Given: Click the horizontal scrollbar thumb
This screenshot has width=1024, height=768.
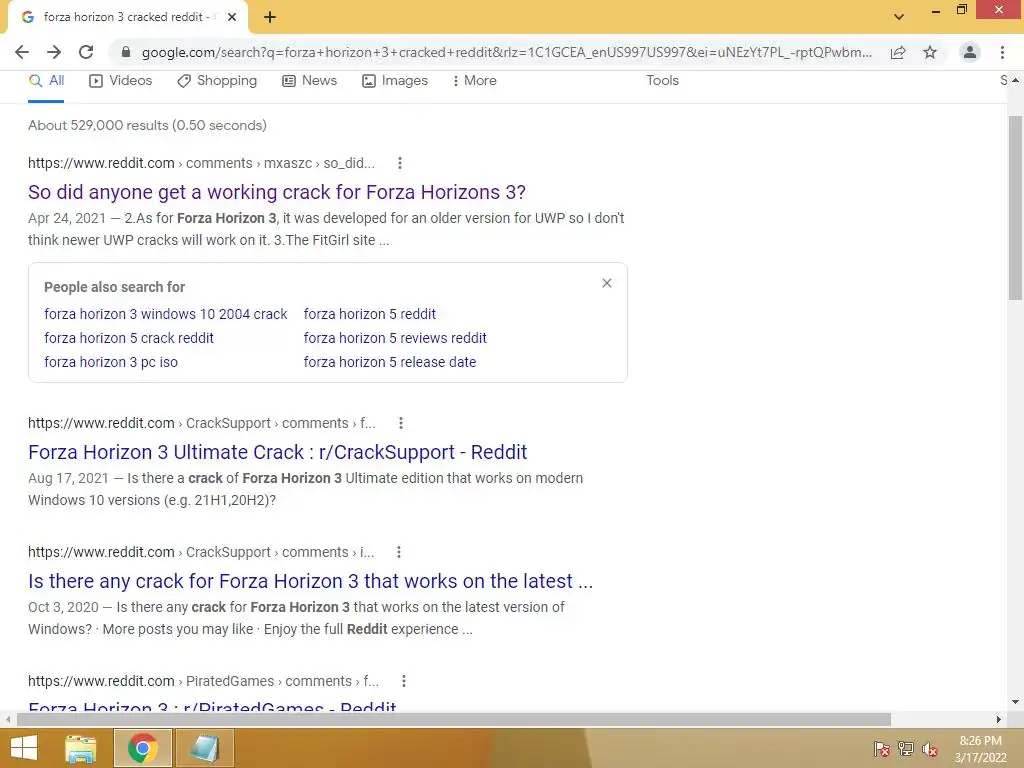Looking at the screenshot, I should [454, 720].
